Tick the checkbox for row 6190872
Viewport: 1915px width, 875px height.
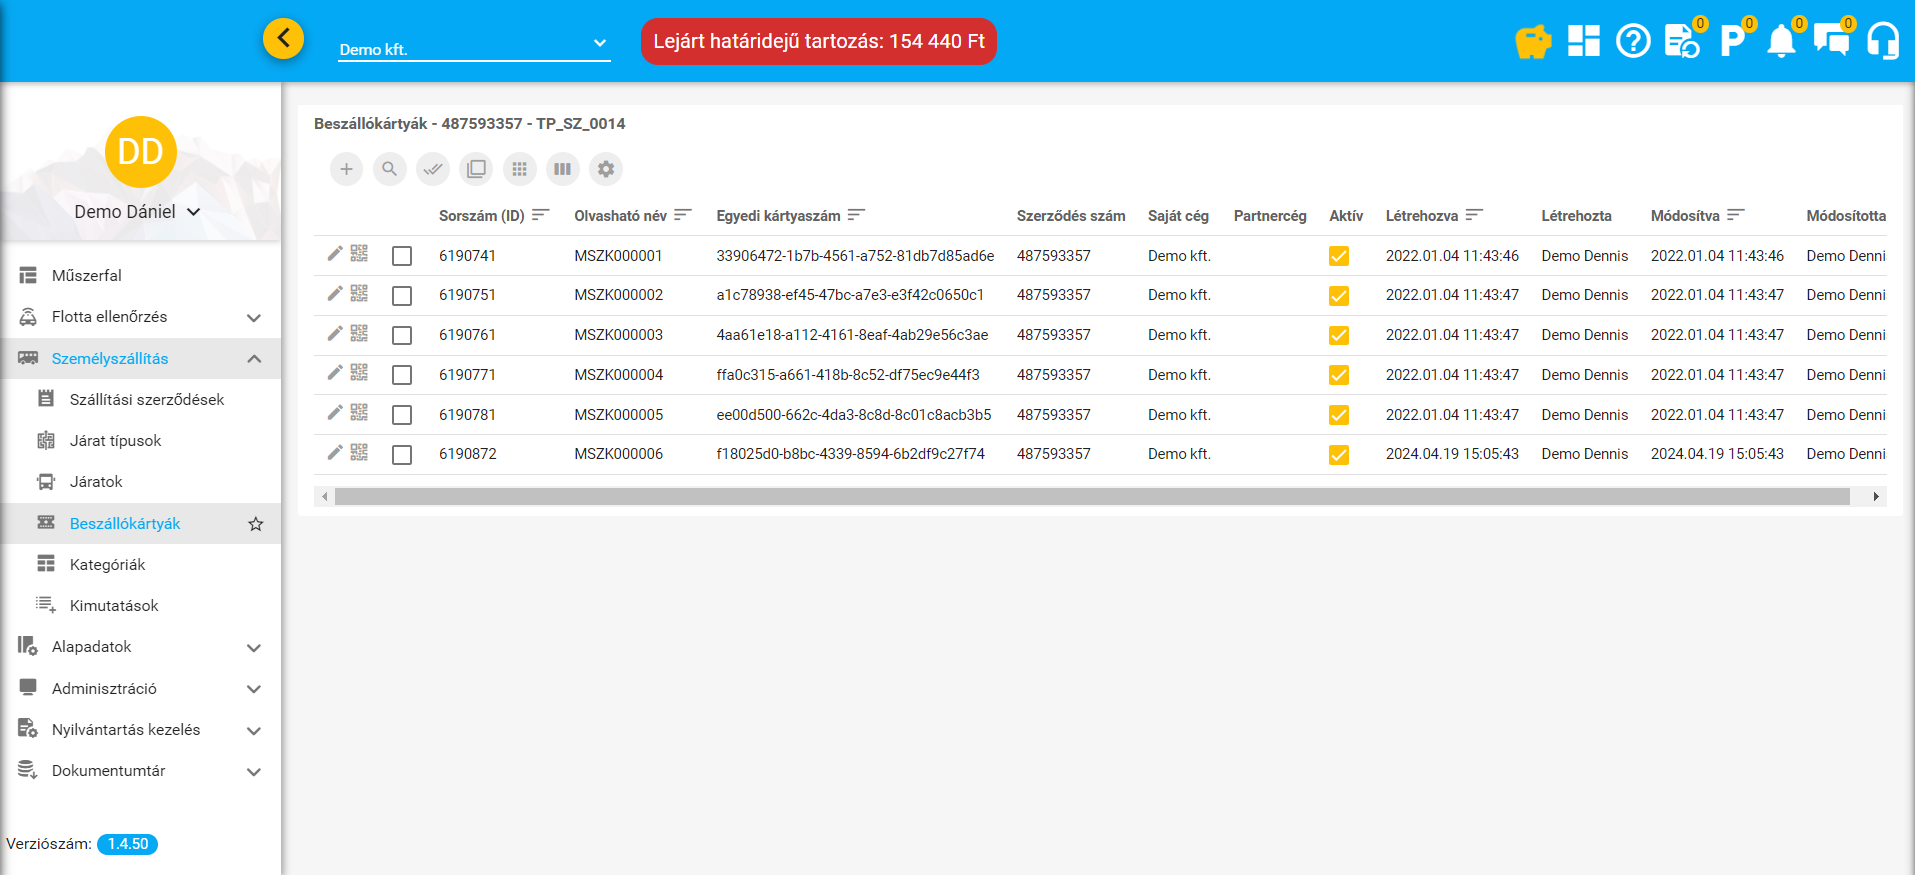[x=402, y=455]
